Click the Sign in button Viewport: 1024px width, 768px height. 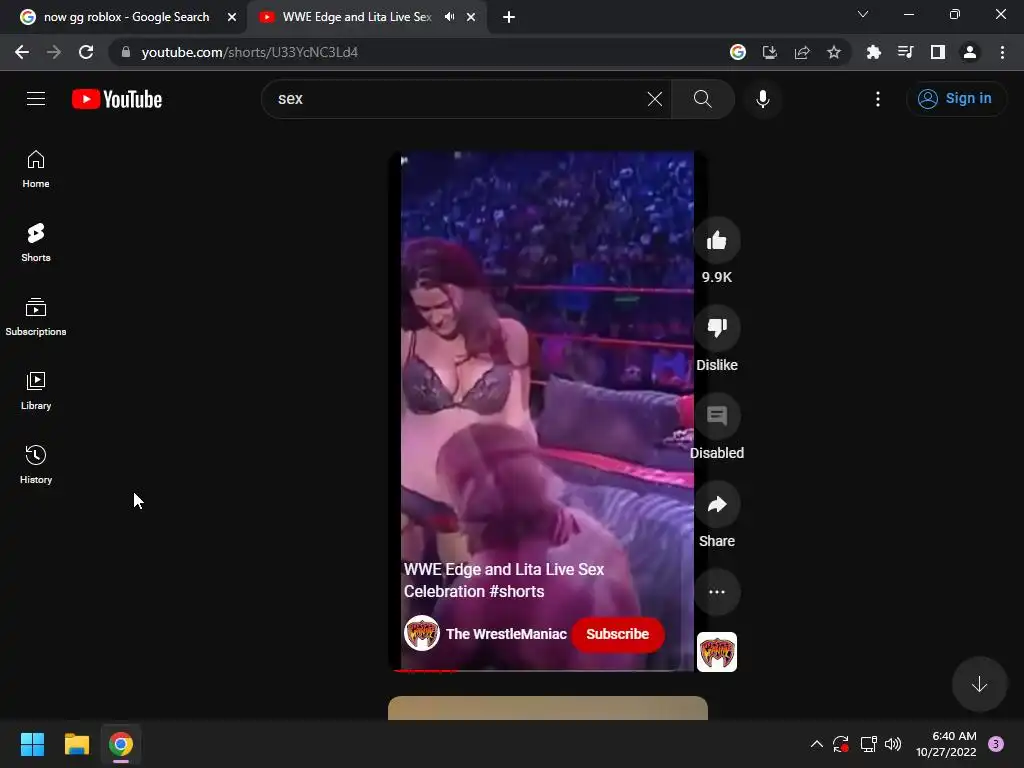coord(956,99)
